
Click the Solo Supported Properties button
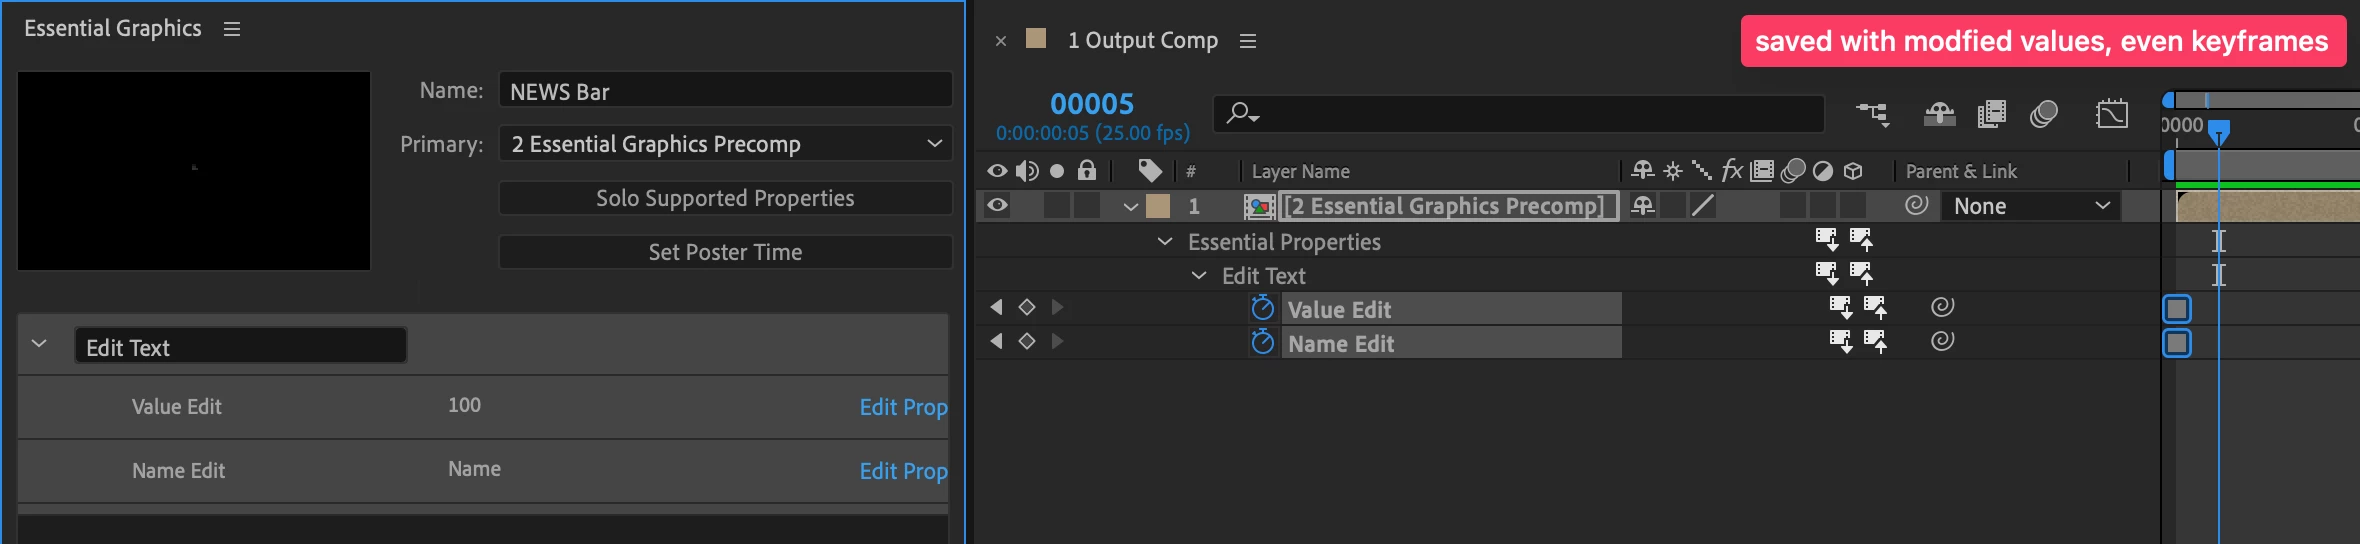pos(725,198)
